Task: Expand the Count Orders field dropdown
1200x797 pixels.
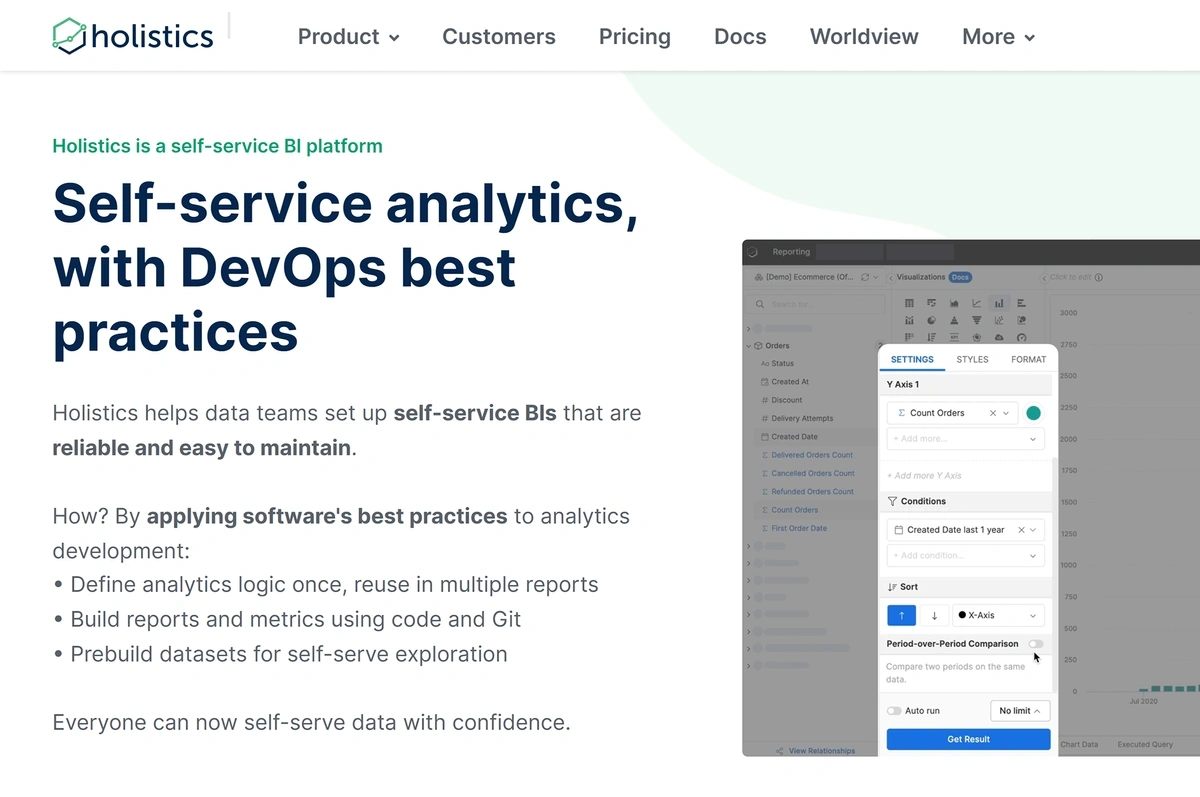Action: click(x=1006, y=413)
